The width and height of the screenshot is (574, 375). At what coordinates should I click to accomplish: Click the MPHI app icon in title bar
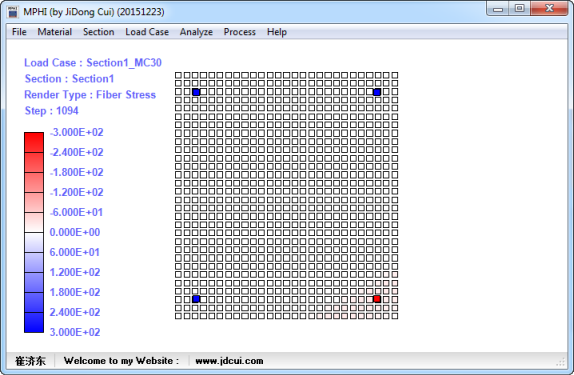point(13,12)
